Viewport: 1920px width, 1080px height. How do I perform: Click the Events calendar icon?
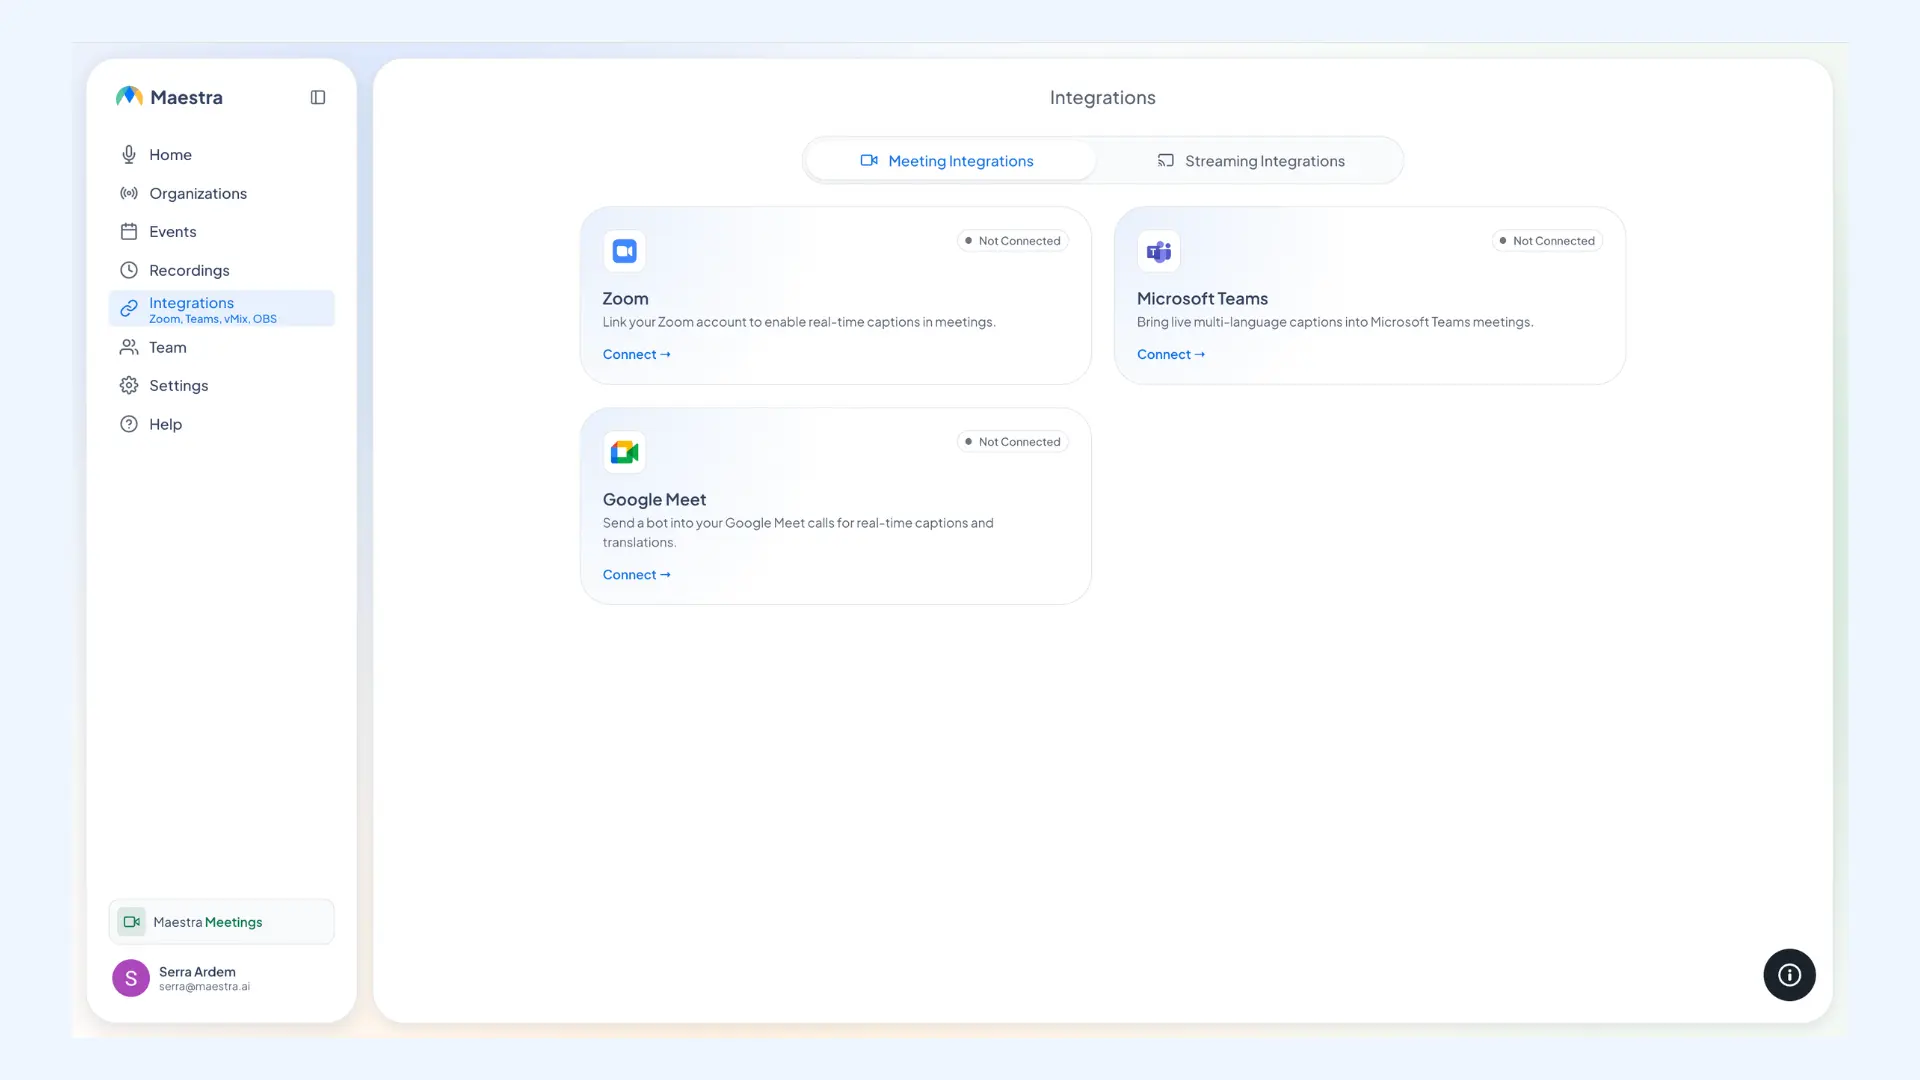point(129,231)
